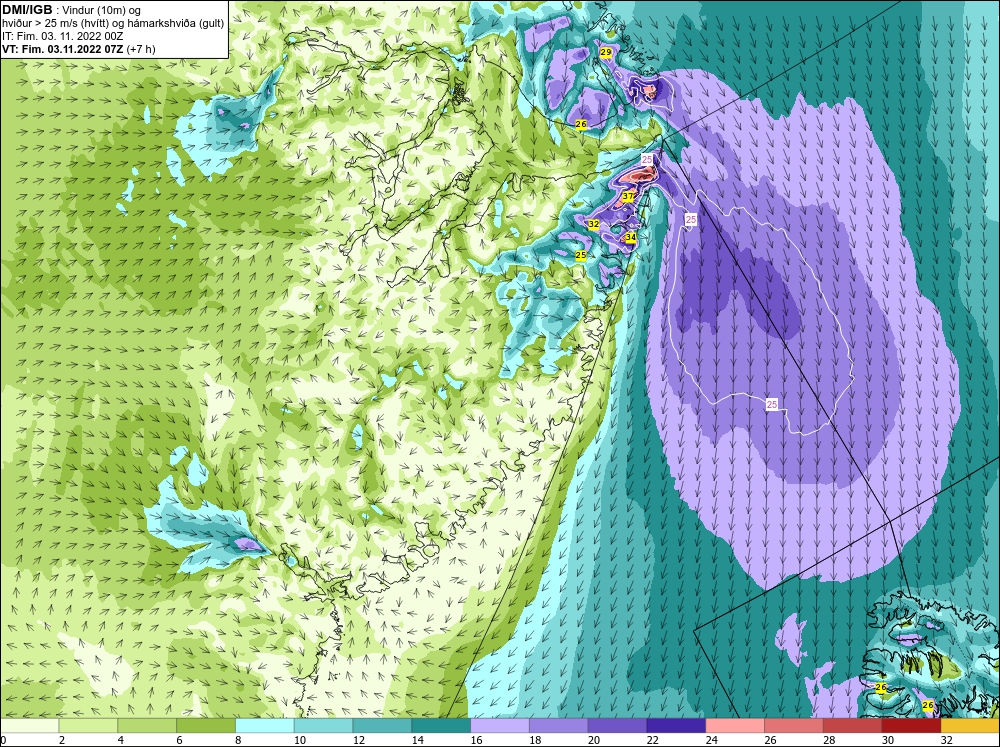Select the 18–20 m/s purple swatch

[559, 726]
